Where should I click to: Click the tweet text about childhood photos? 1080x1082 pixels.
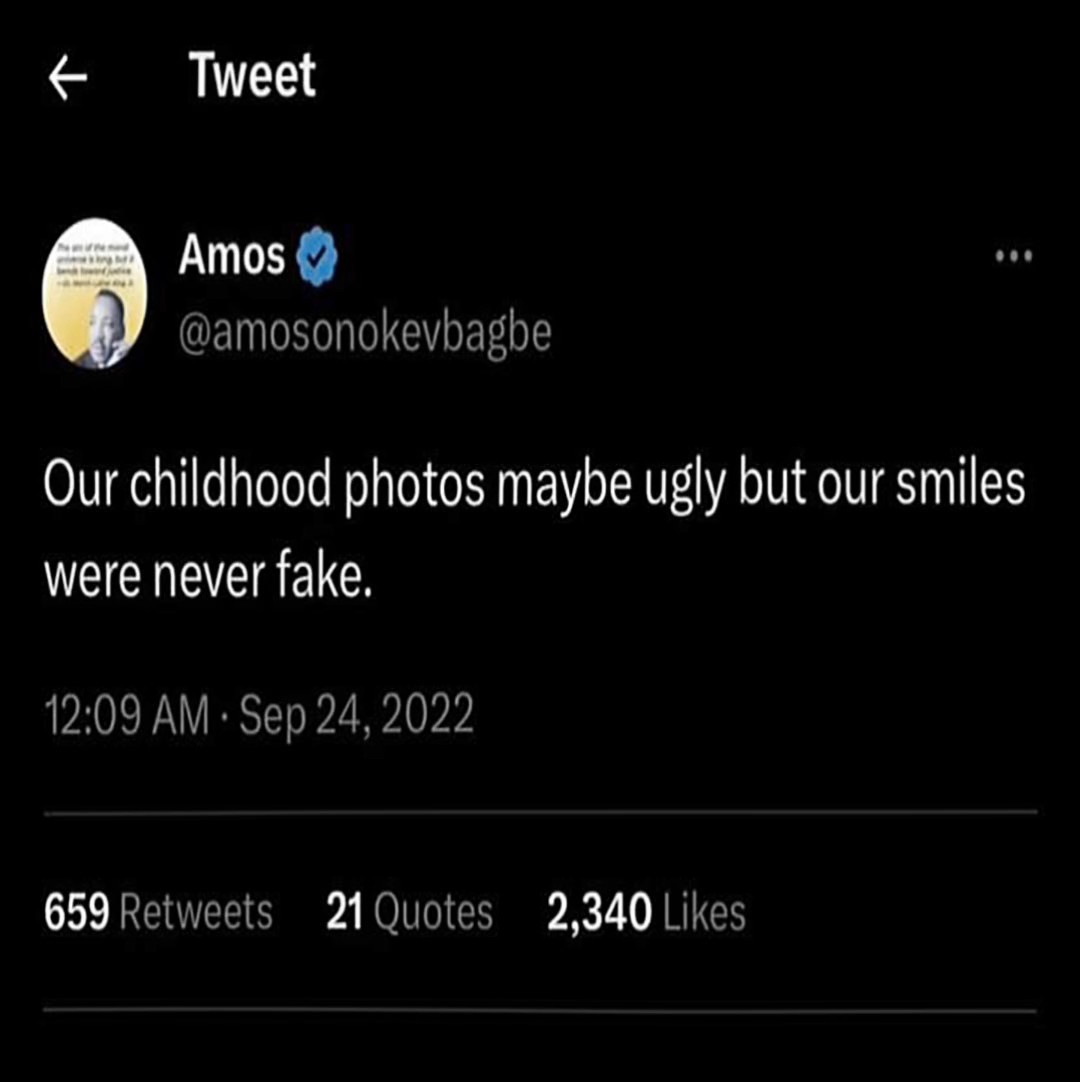[534, 485]
